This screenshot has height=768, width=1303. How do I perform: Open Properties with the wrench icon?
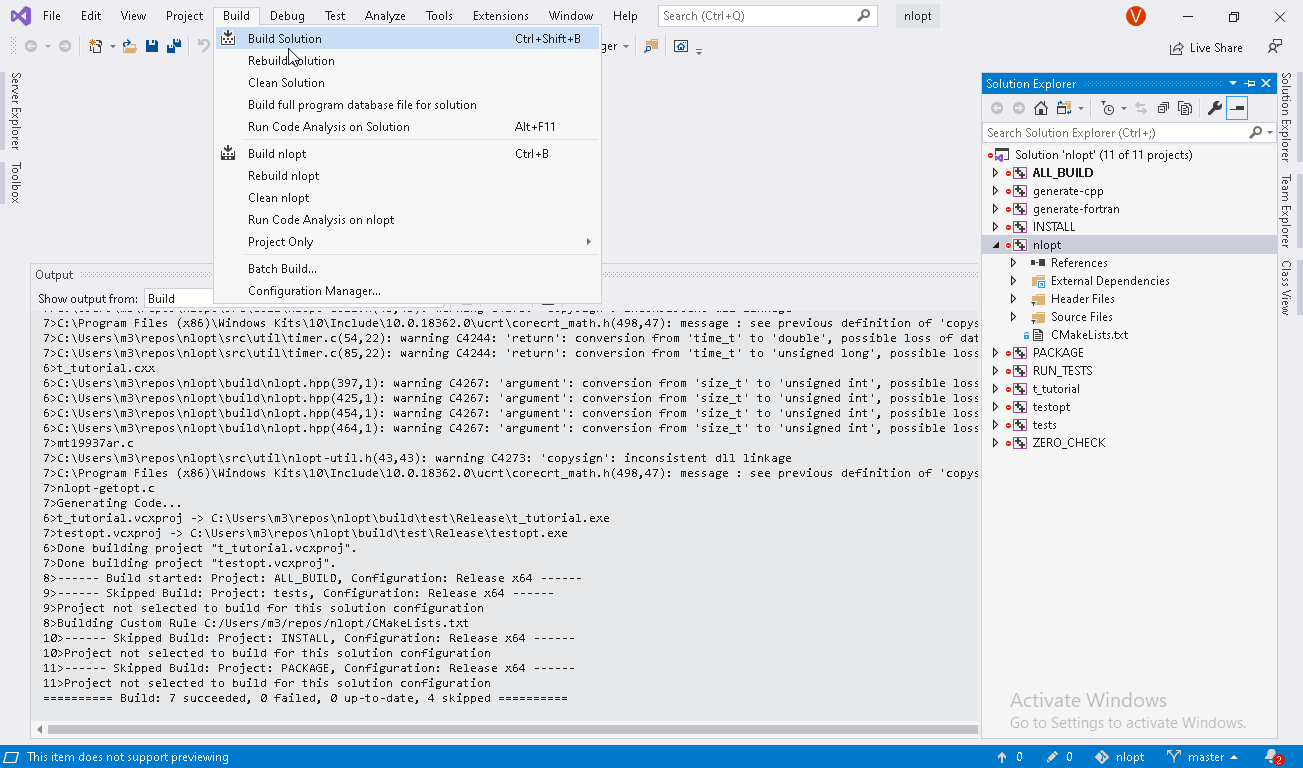point(1215,108)
